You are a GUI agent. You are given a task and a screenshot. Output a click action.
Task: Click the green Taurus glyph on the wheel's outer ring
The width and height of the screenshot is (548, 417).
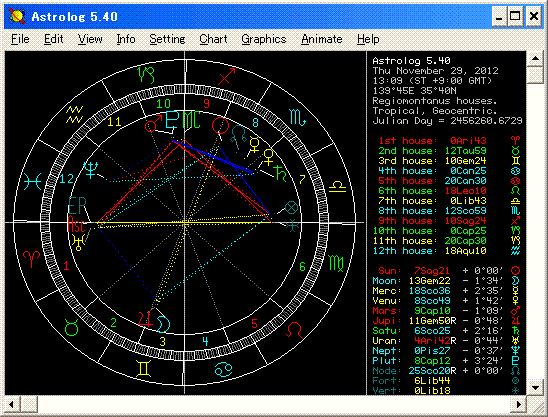coord(71,328)
